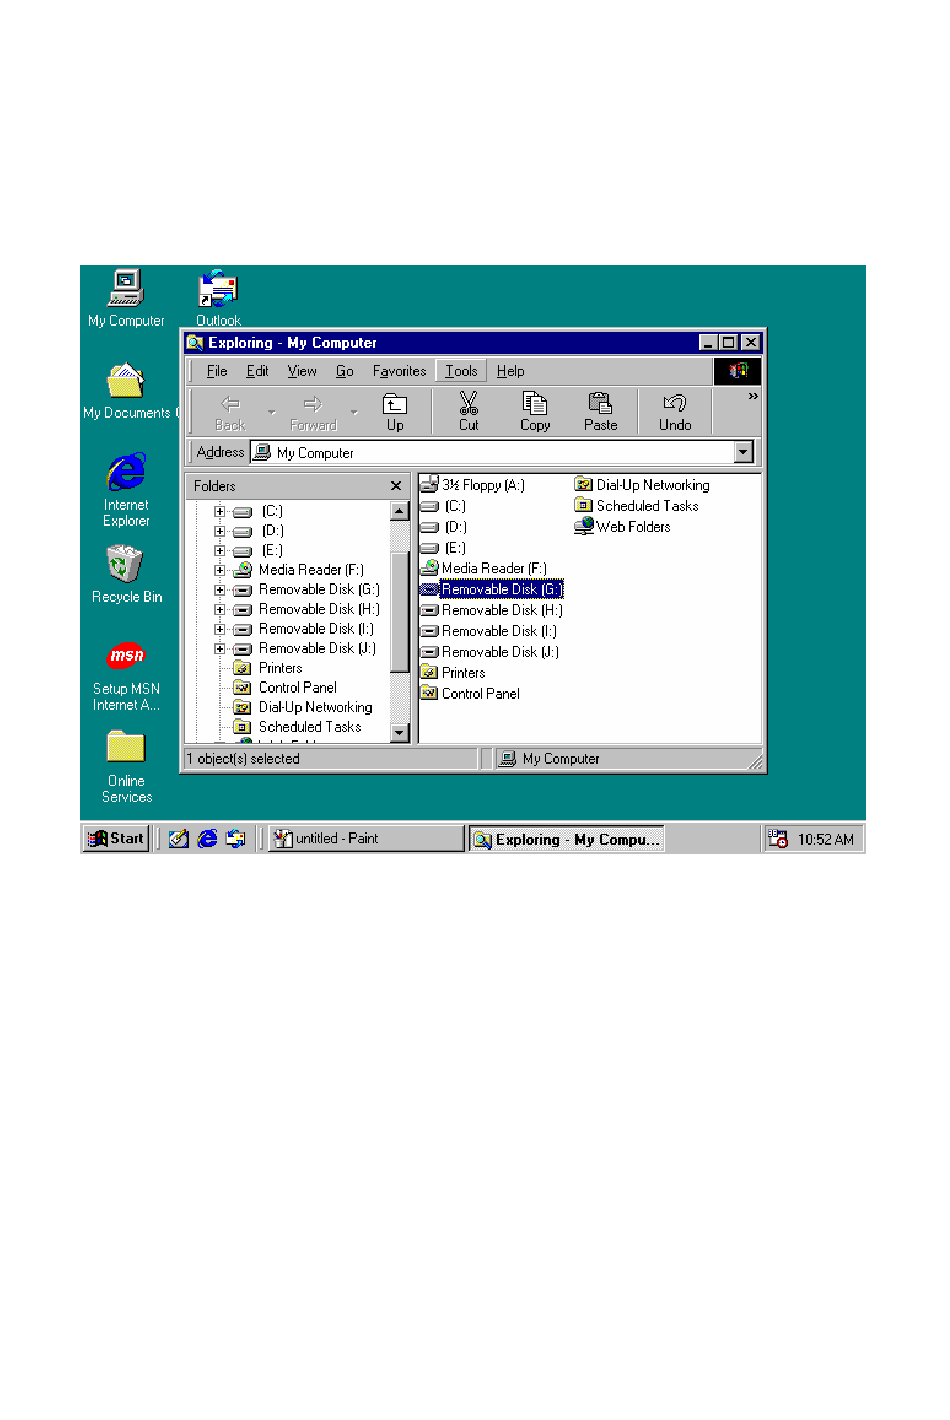The width and height of the screenshot is (950, 1420).
Task: Select the My Computer desktop icon
Action: tap(126, 298)
